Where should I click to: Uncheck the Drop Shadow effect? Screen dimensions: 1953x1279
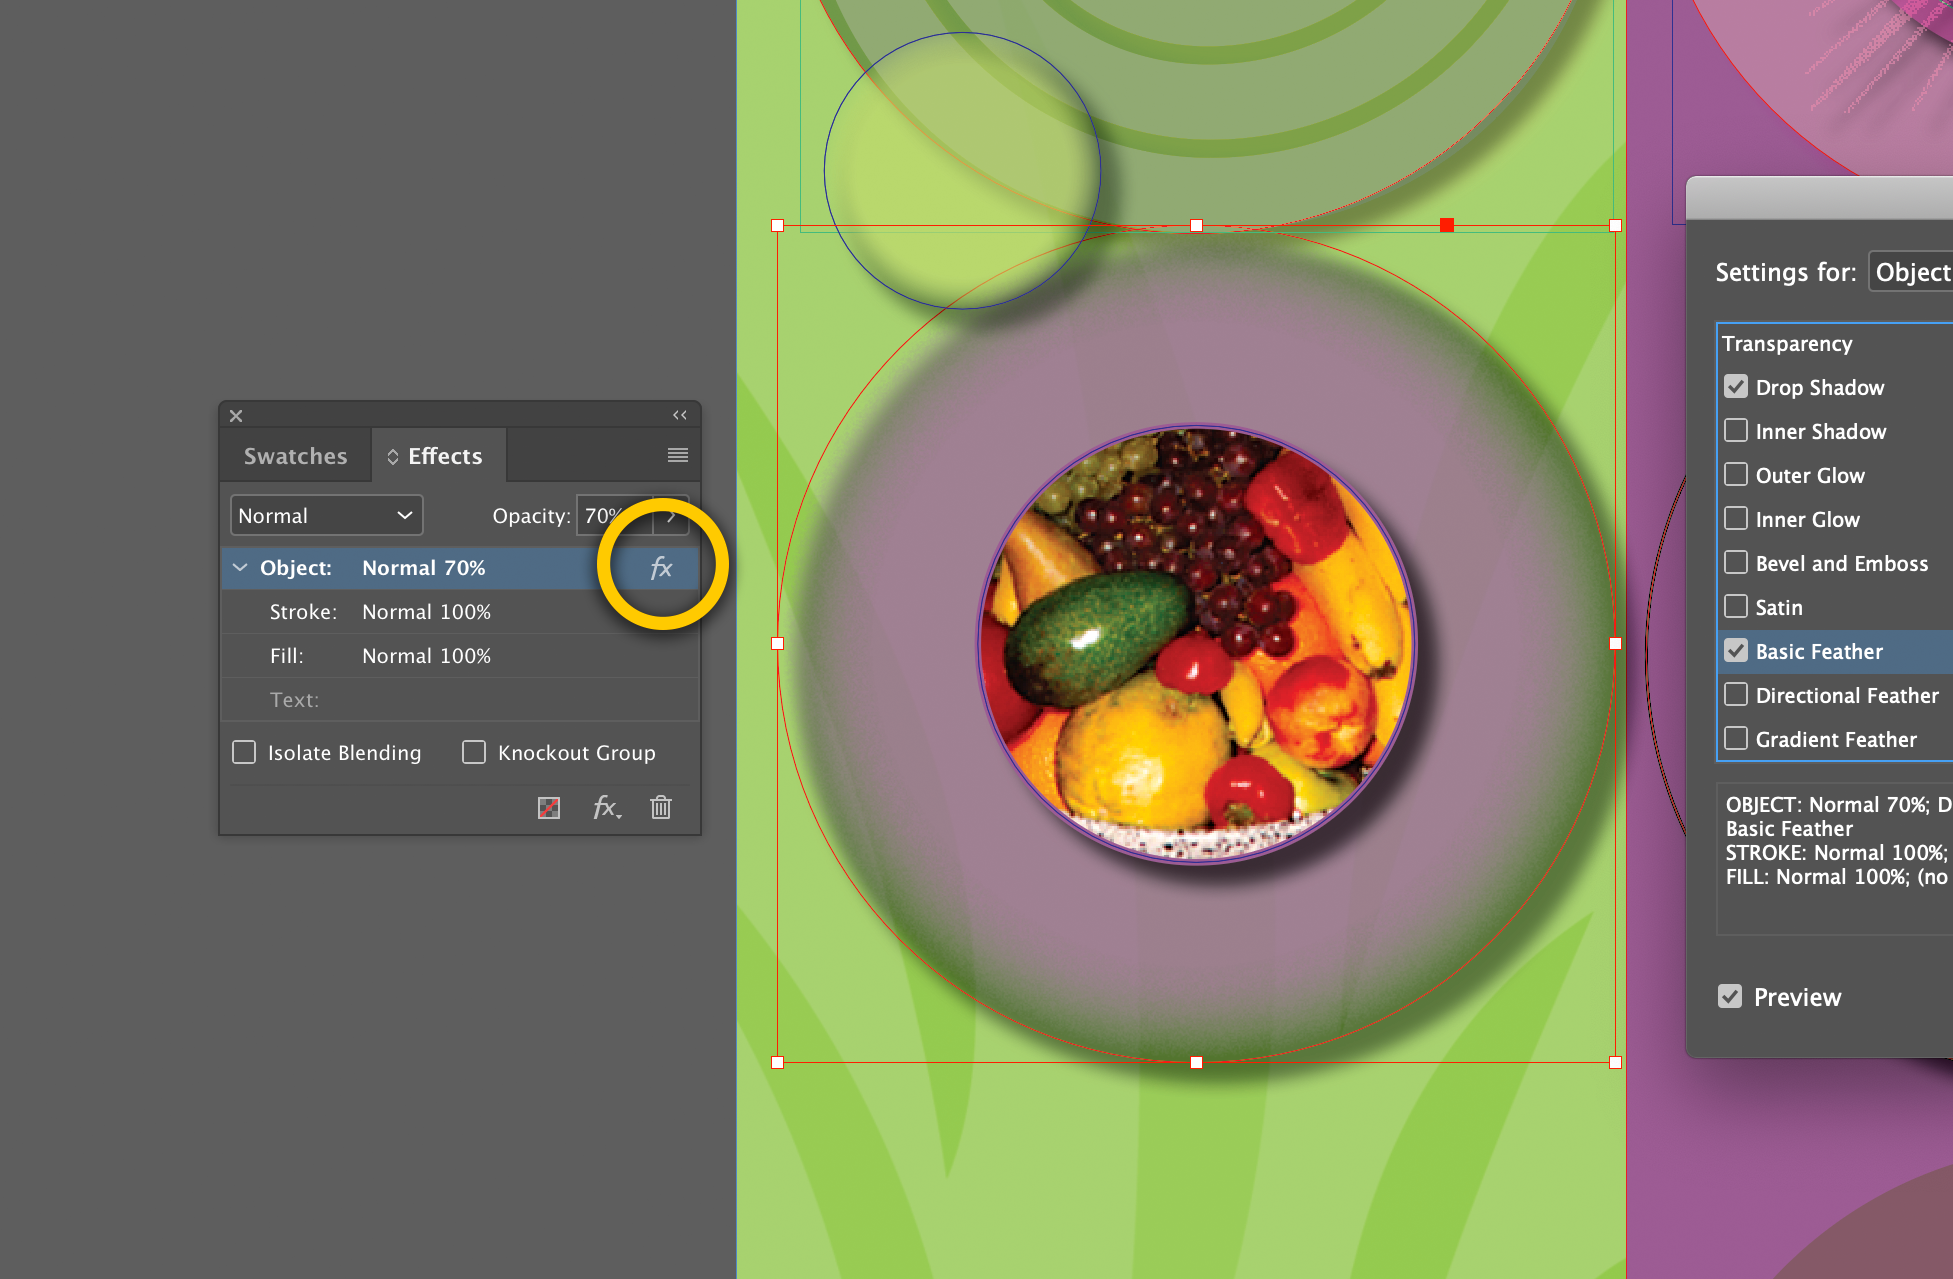click(1736, 387)
